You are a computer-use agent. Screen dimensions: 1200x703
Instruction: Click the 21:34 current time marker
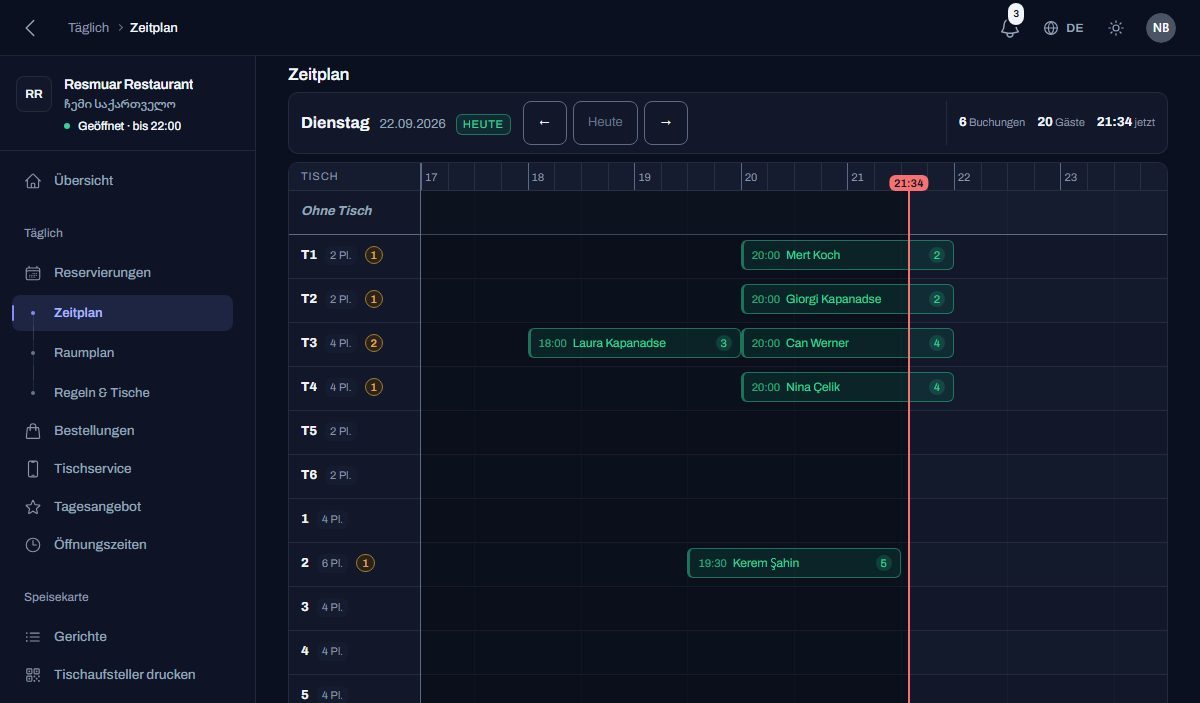[909, 183]
